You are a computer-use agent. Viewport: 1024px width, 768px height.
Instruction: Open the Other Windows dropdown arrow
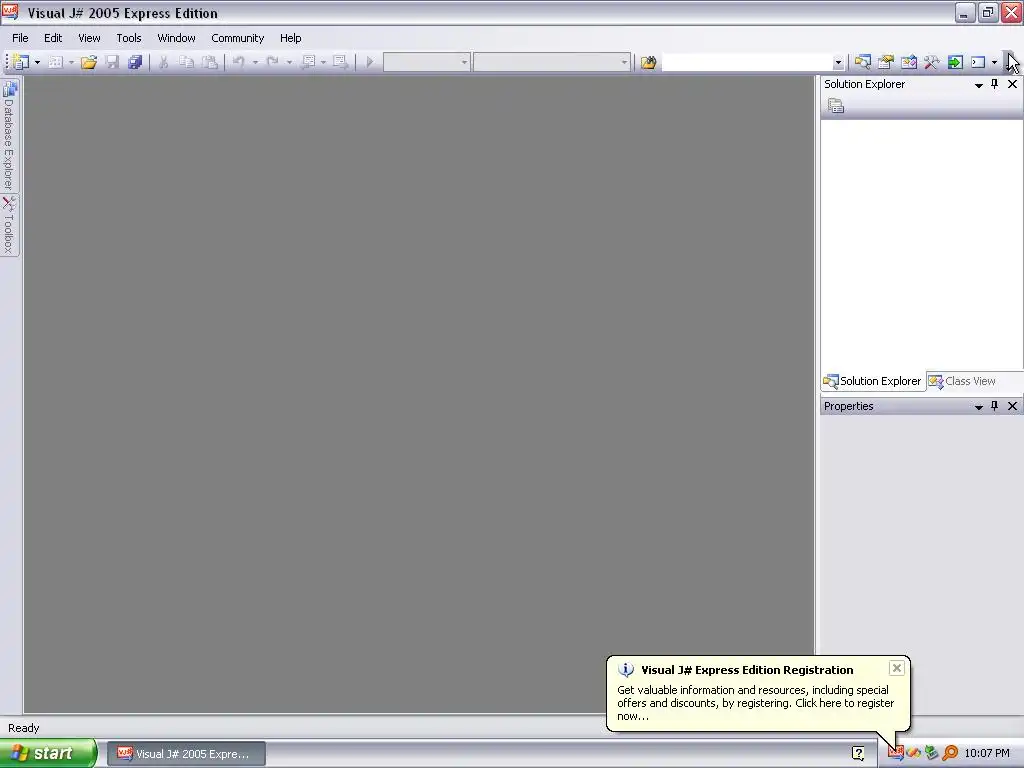pos(994,63)
